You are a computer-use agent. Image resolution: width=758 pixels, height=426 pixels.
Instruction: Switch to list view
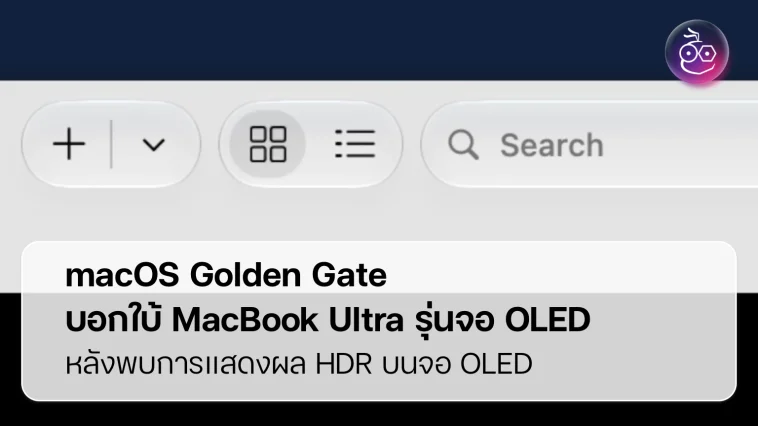(355, 144)
